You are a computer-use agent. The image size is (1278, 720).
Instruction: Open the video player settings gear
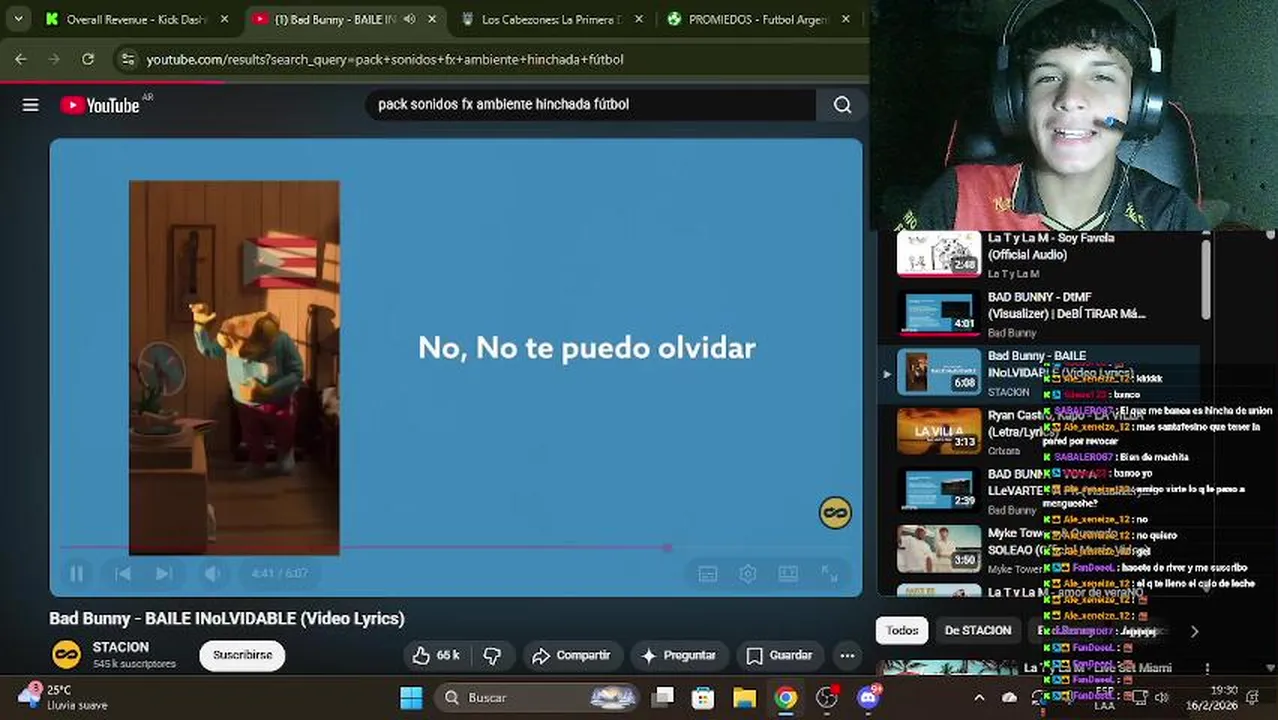747,573
